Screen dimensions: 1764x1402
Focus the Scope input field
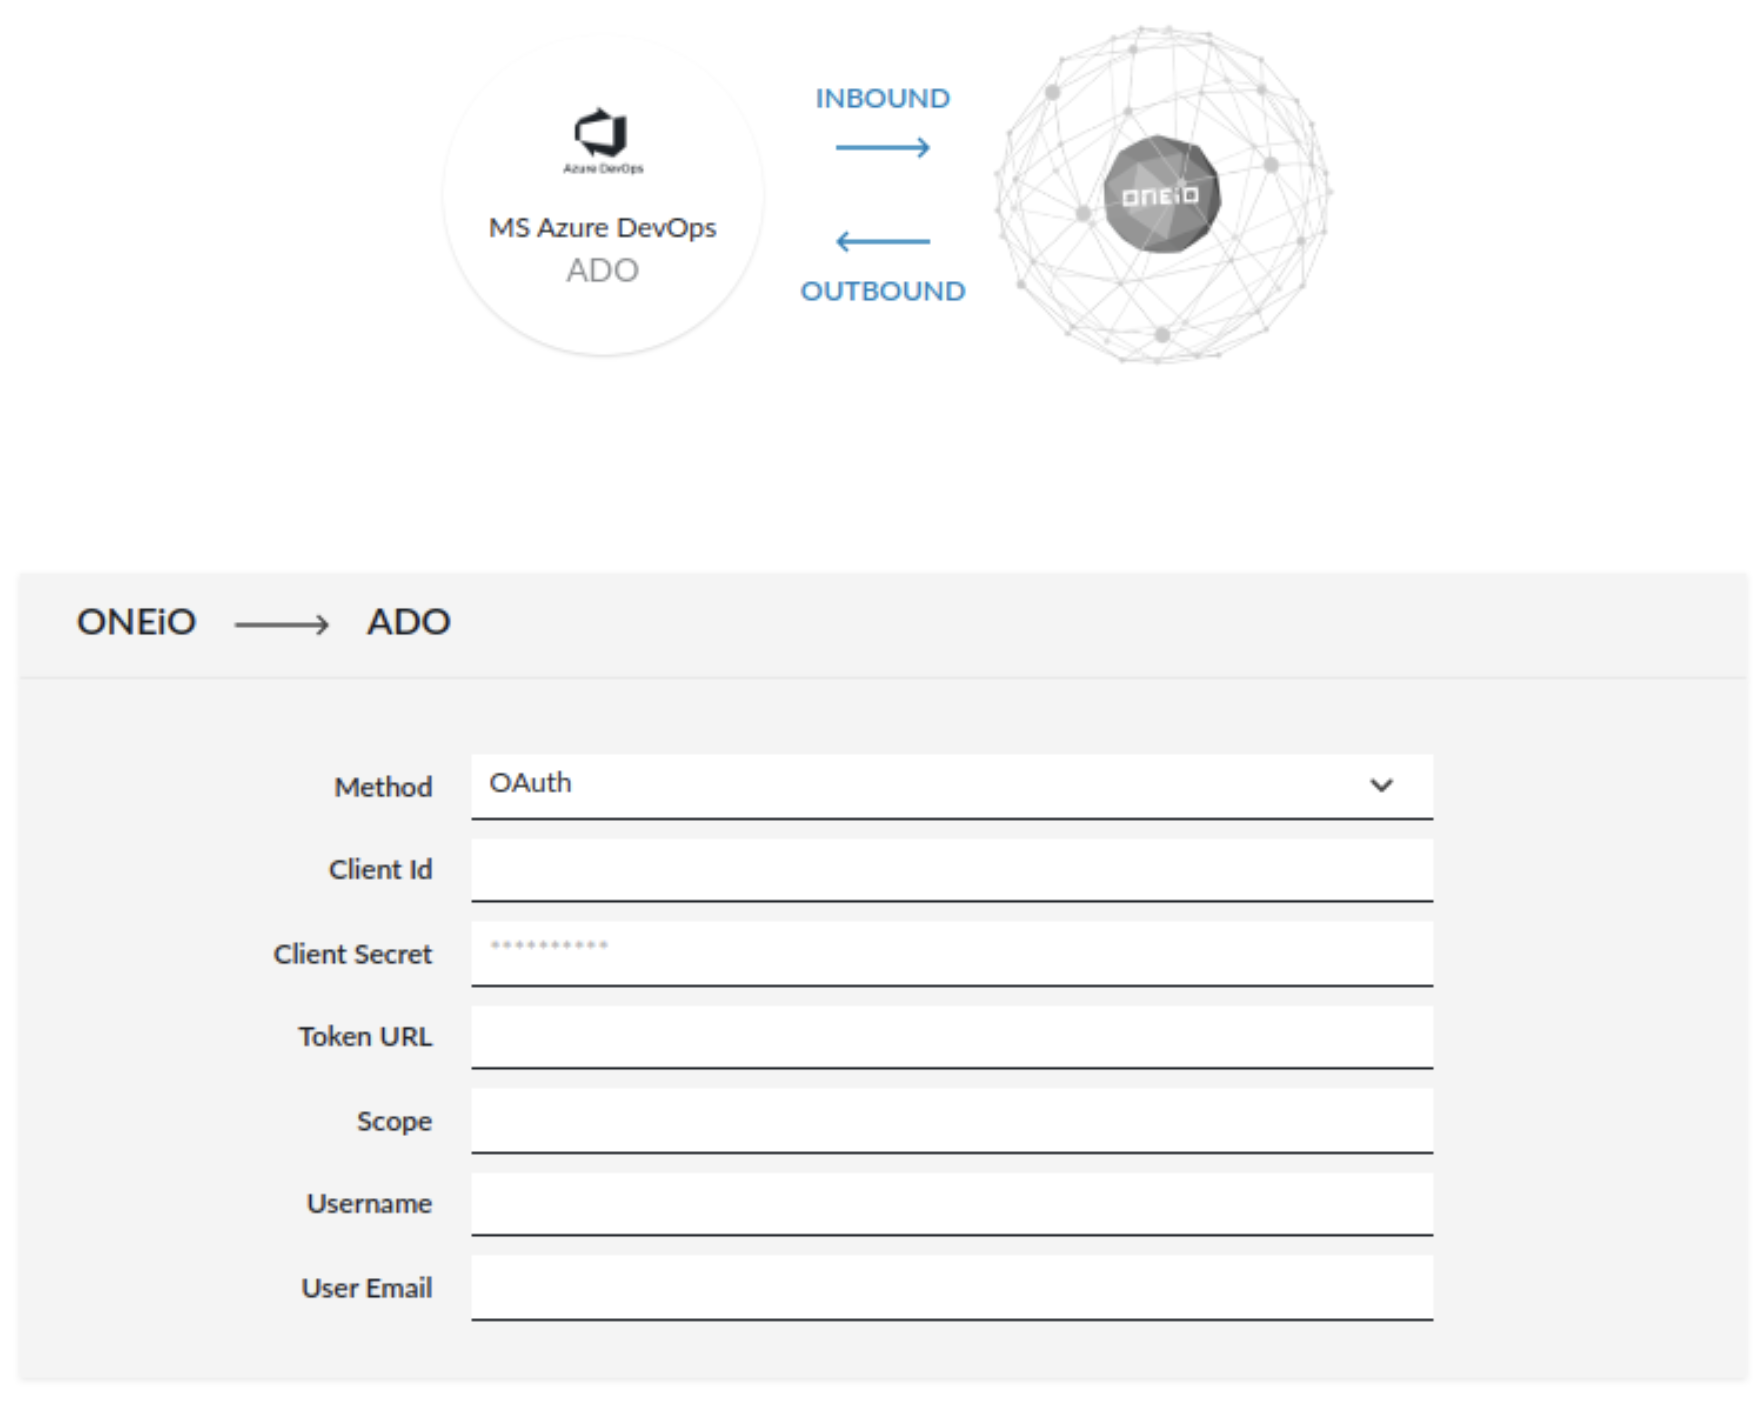951,1121
